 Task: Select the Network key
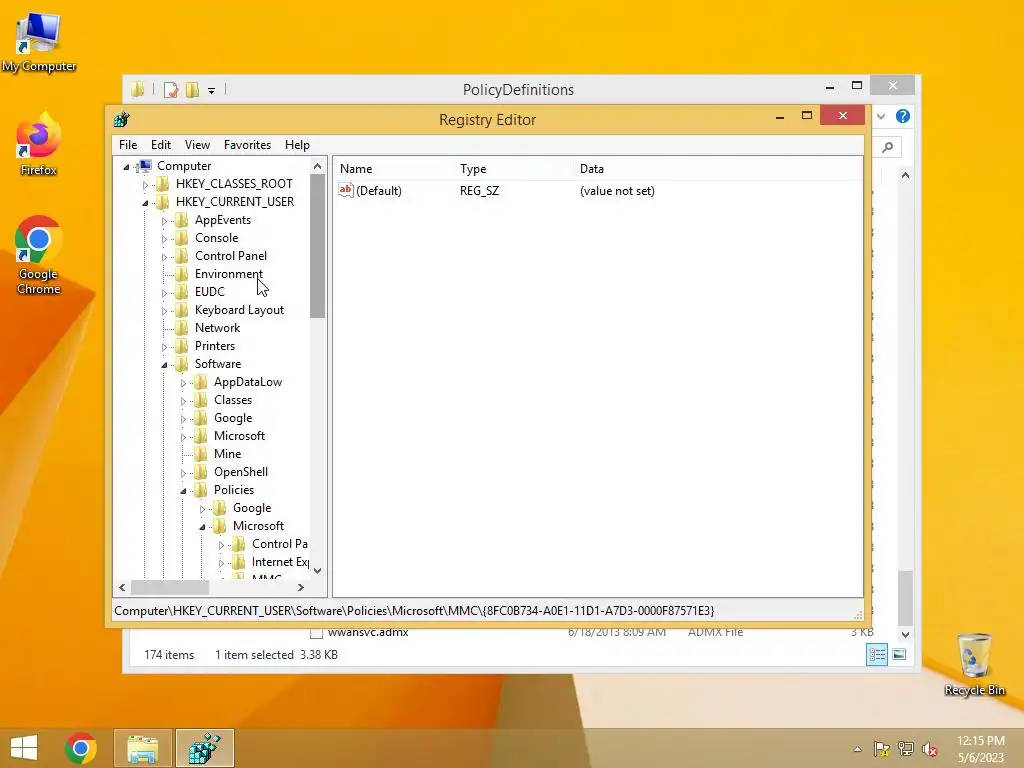[217, 328]
